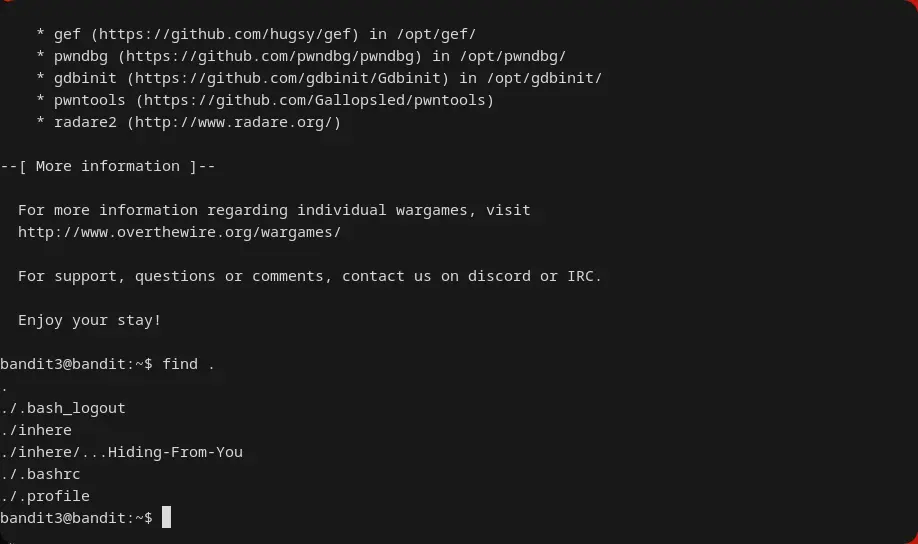Screen dimensions: 918x544
Task: Click the ./.profile output line
Action: coord(45,496)
